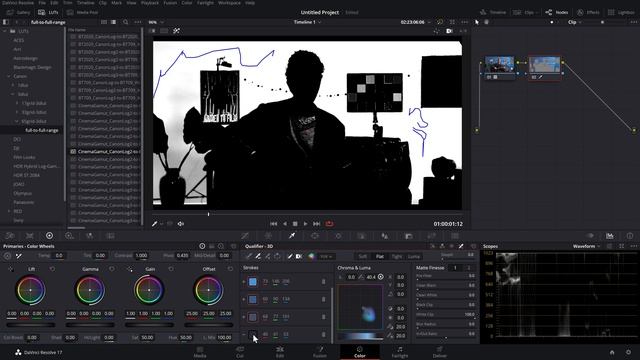Reset the Gamma wheel
Screen dimensions: 640x360
click(x=112, y=269)
